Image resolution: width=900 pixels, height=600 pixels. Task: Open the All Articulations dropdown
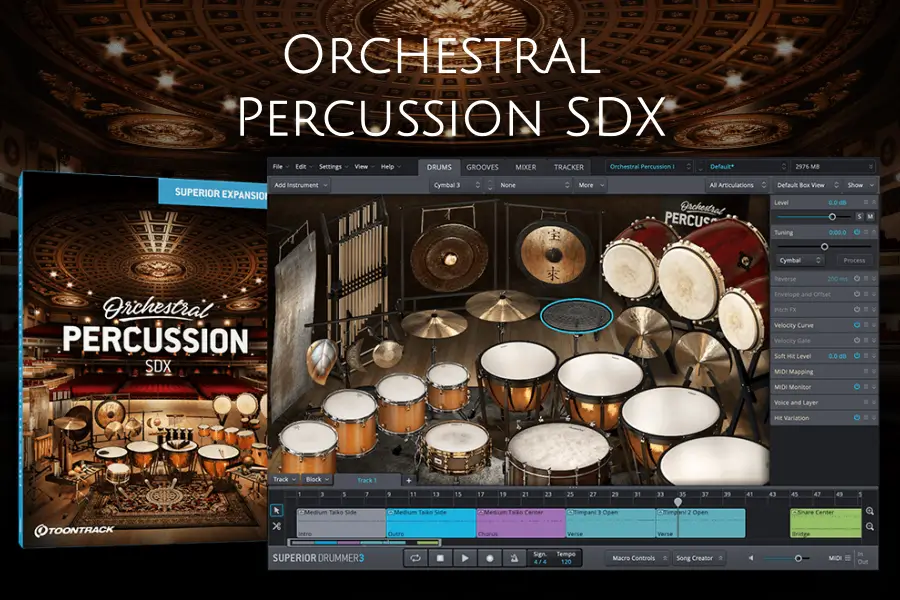tap(737, 185)
